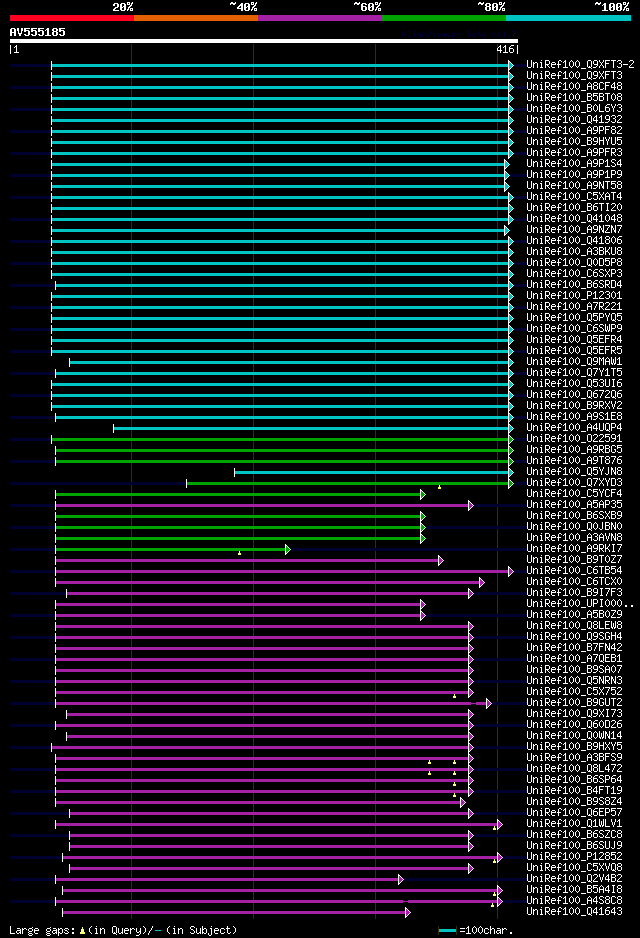Click the UniRef100_A3BKU8 label

click(574, 251)
